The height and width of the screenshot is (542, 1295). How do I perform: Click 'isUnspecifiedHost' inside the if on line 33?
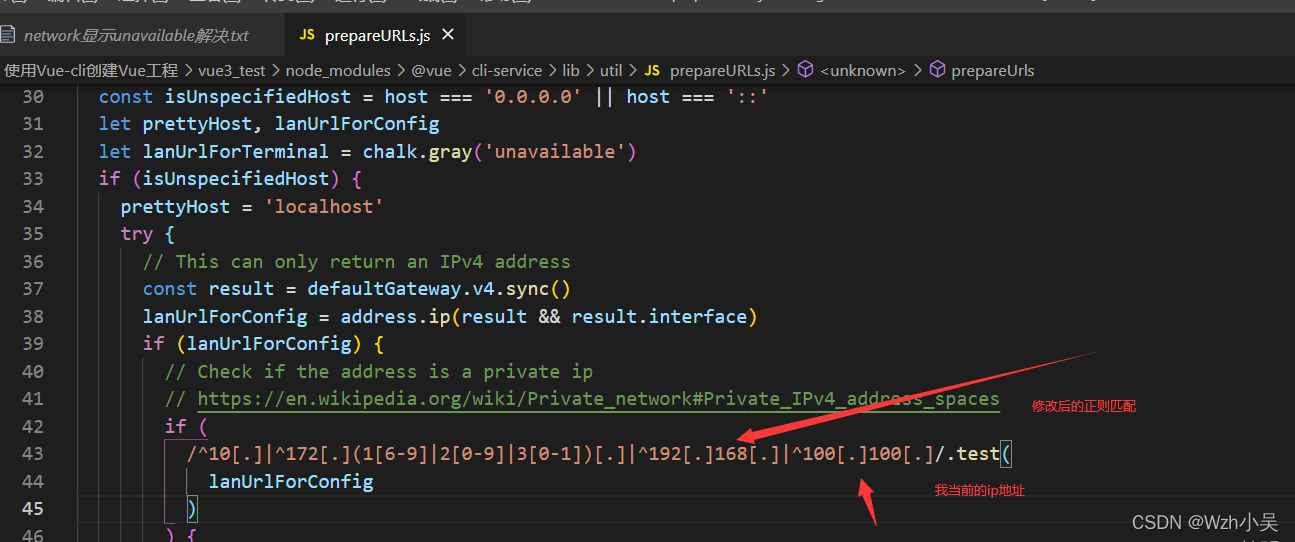pyautogui.click(x=235, y=179)
